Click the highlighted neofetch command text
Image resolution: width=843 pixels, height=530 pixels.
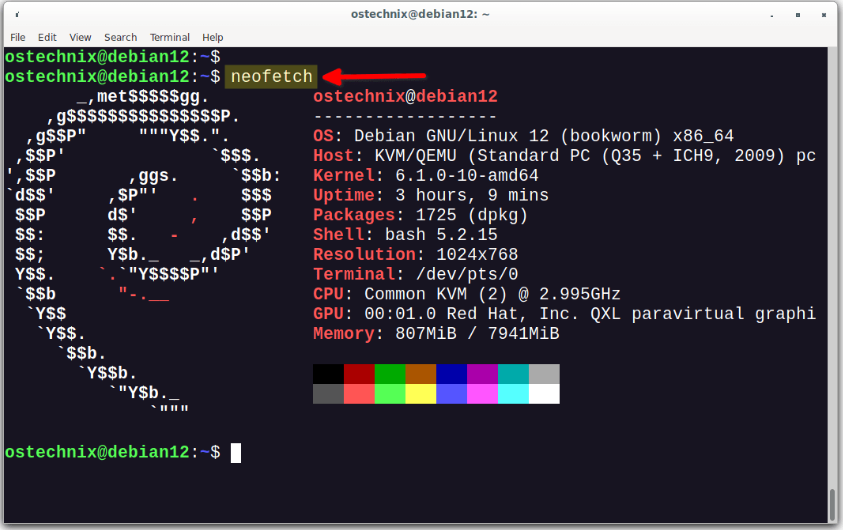click(272, 76)
